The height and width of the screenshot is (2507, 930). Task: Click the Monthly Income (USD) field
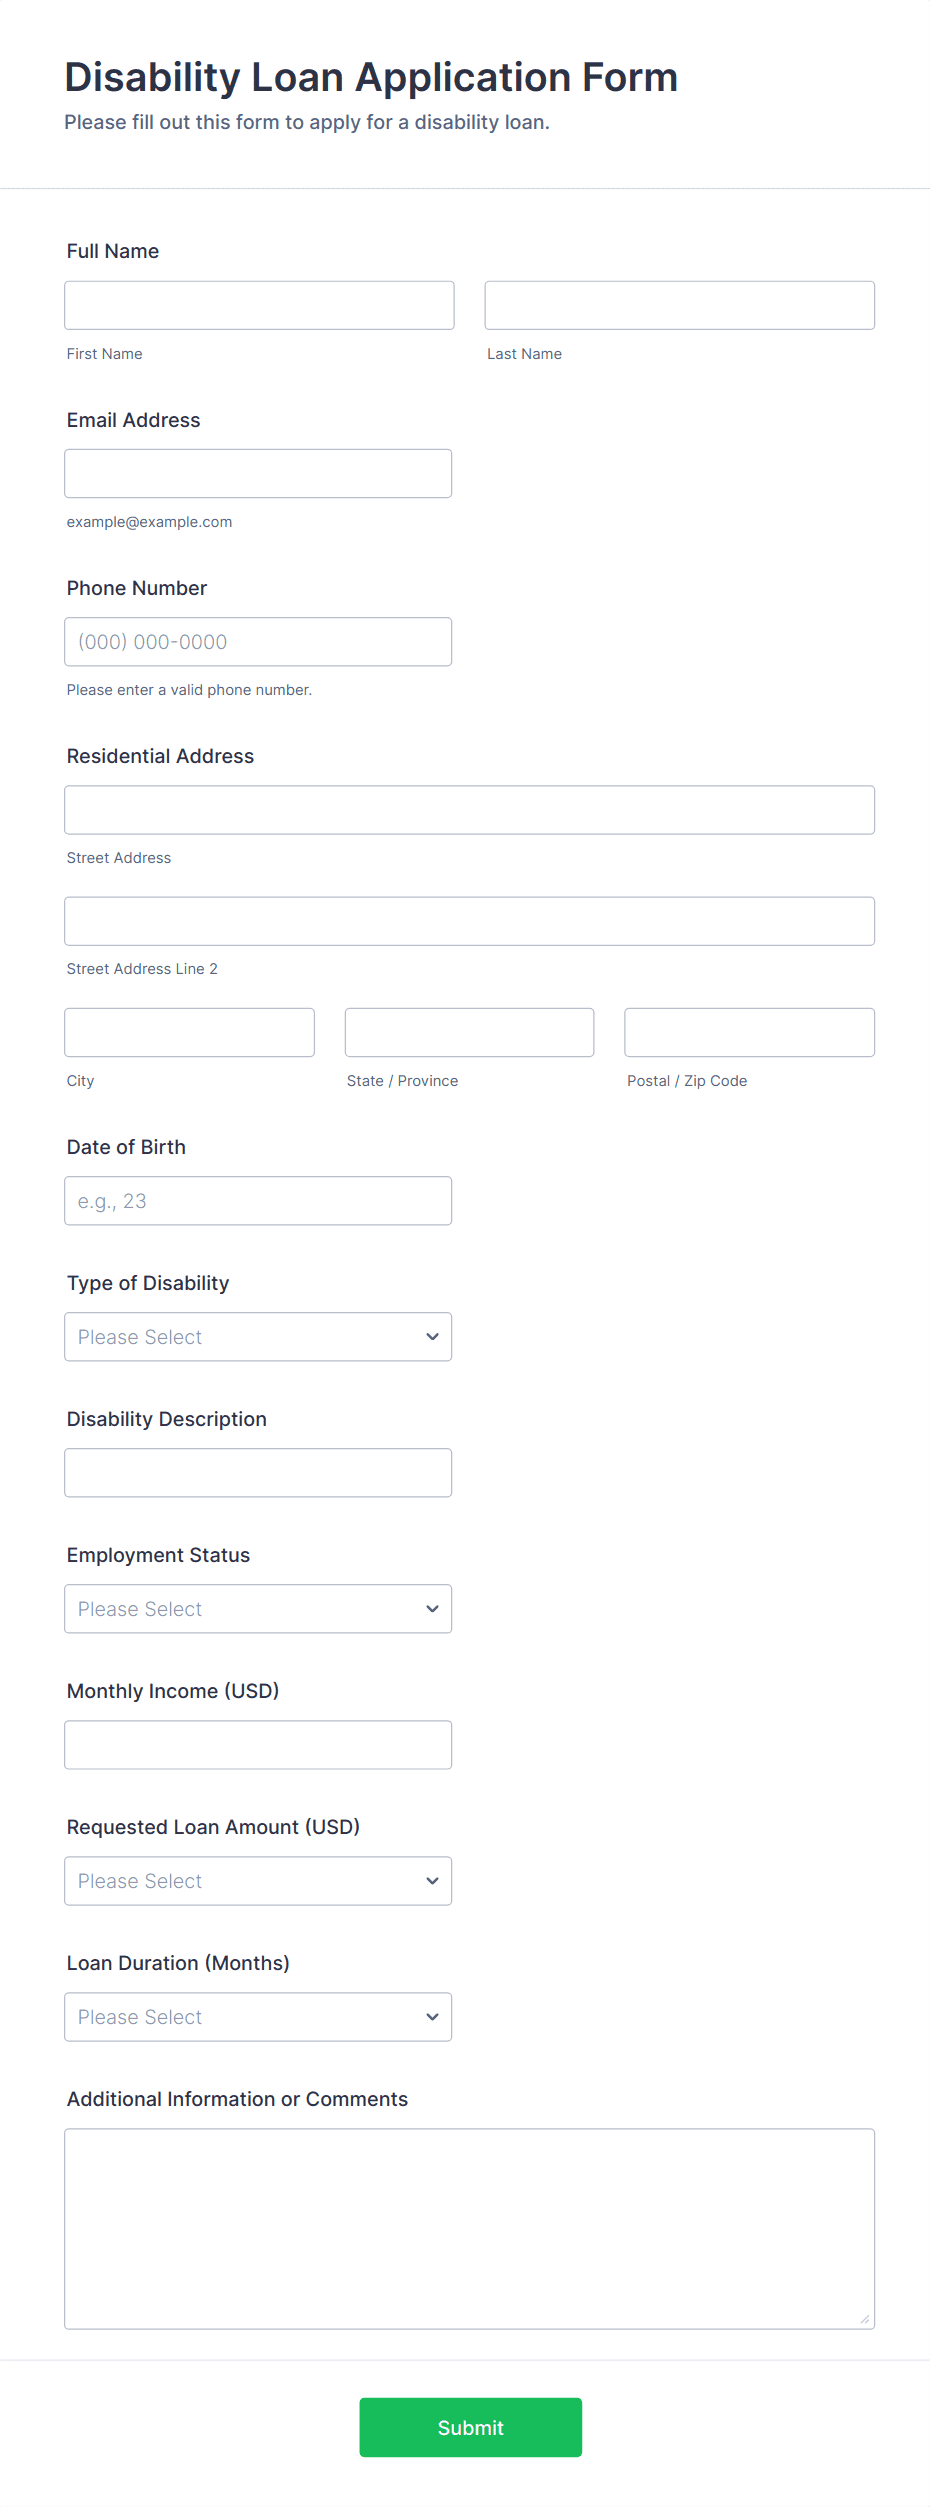click(258, 1745)
